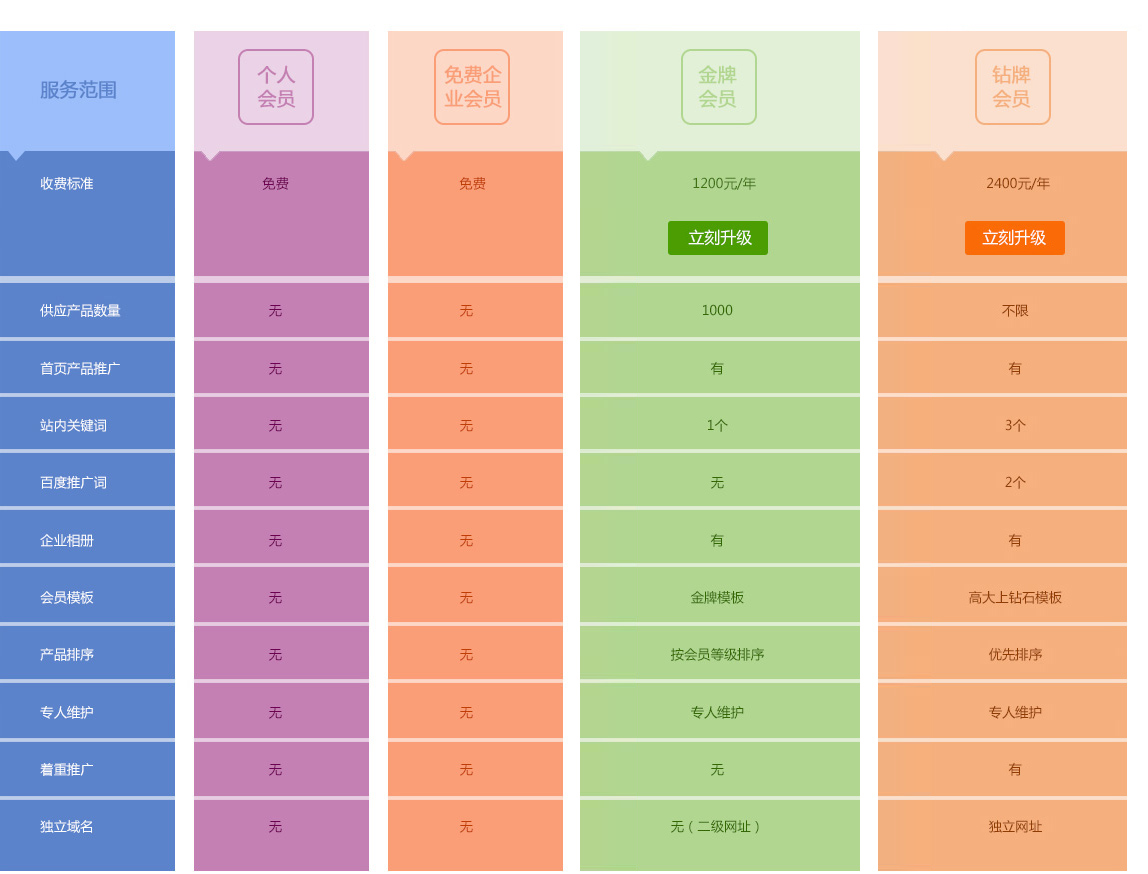Click the 独立域名 row label

[x=67, y=827]
